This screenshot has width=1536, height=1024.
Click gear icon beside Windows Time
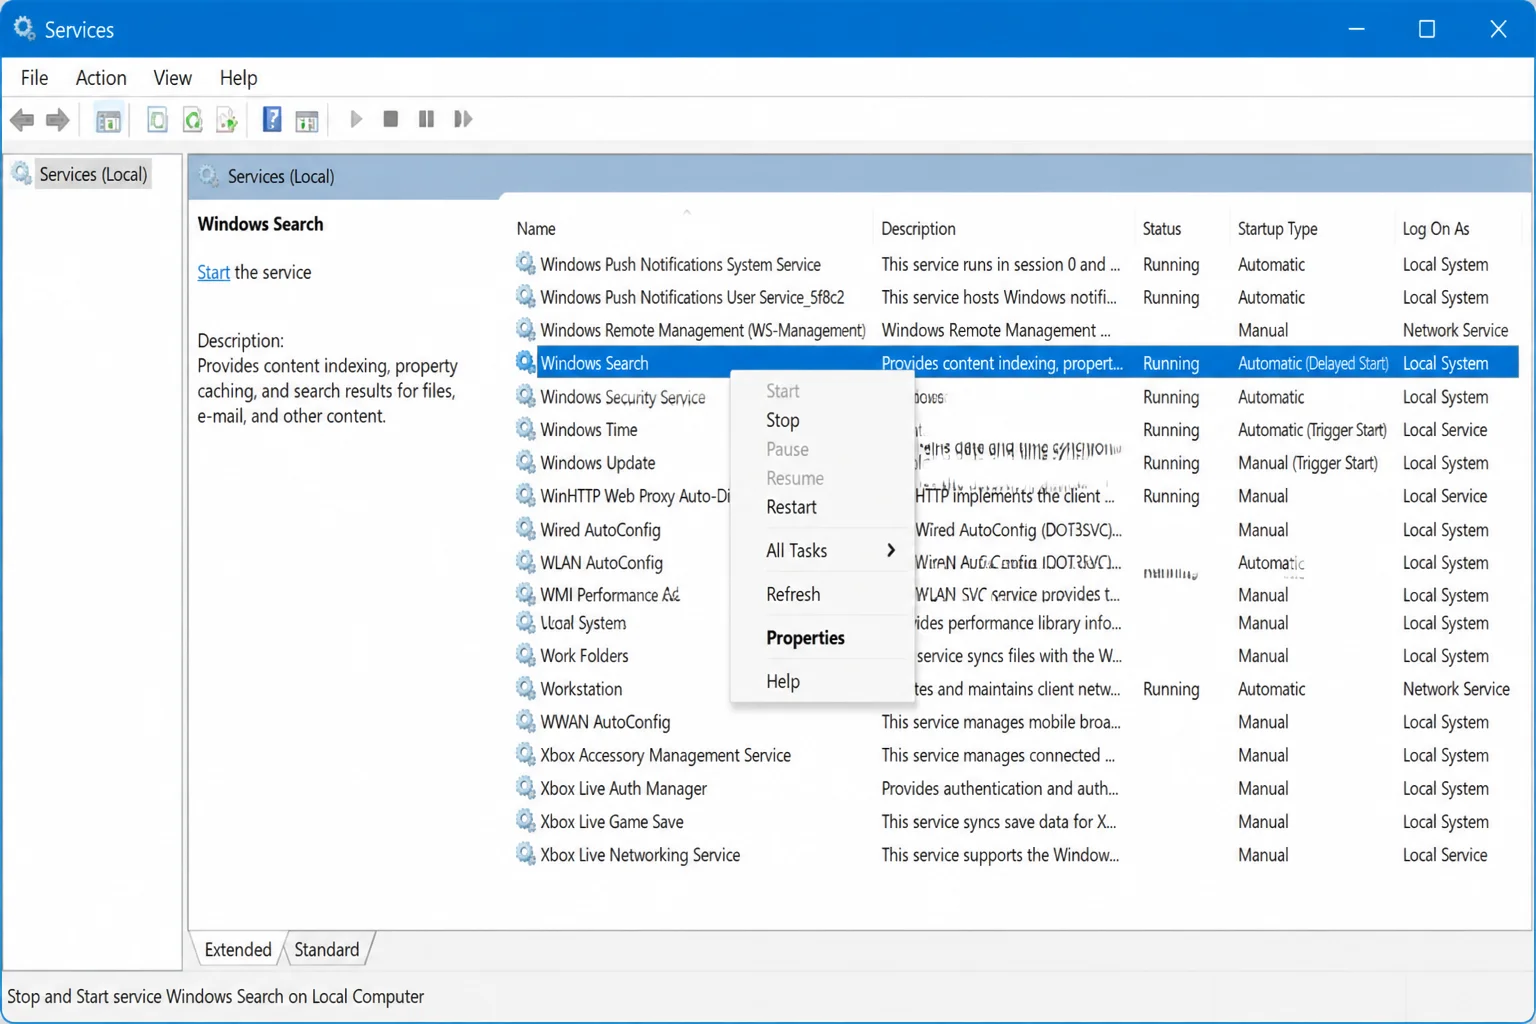tap(525, 429)
